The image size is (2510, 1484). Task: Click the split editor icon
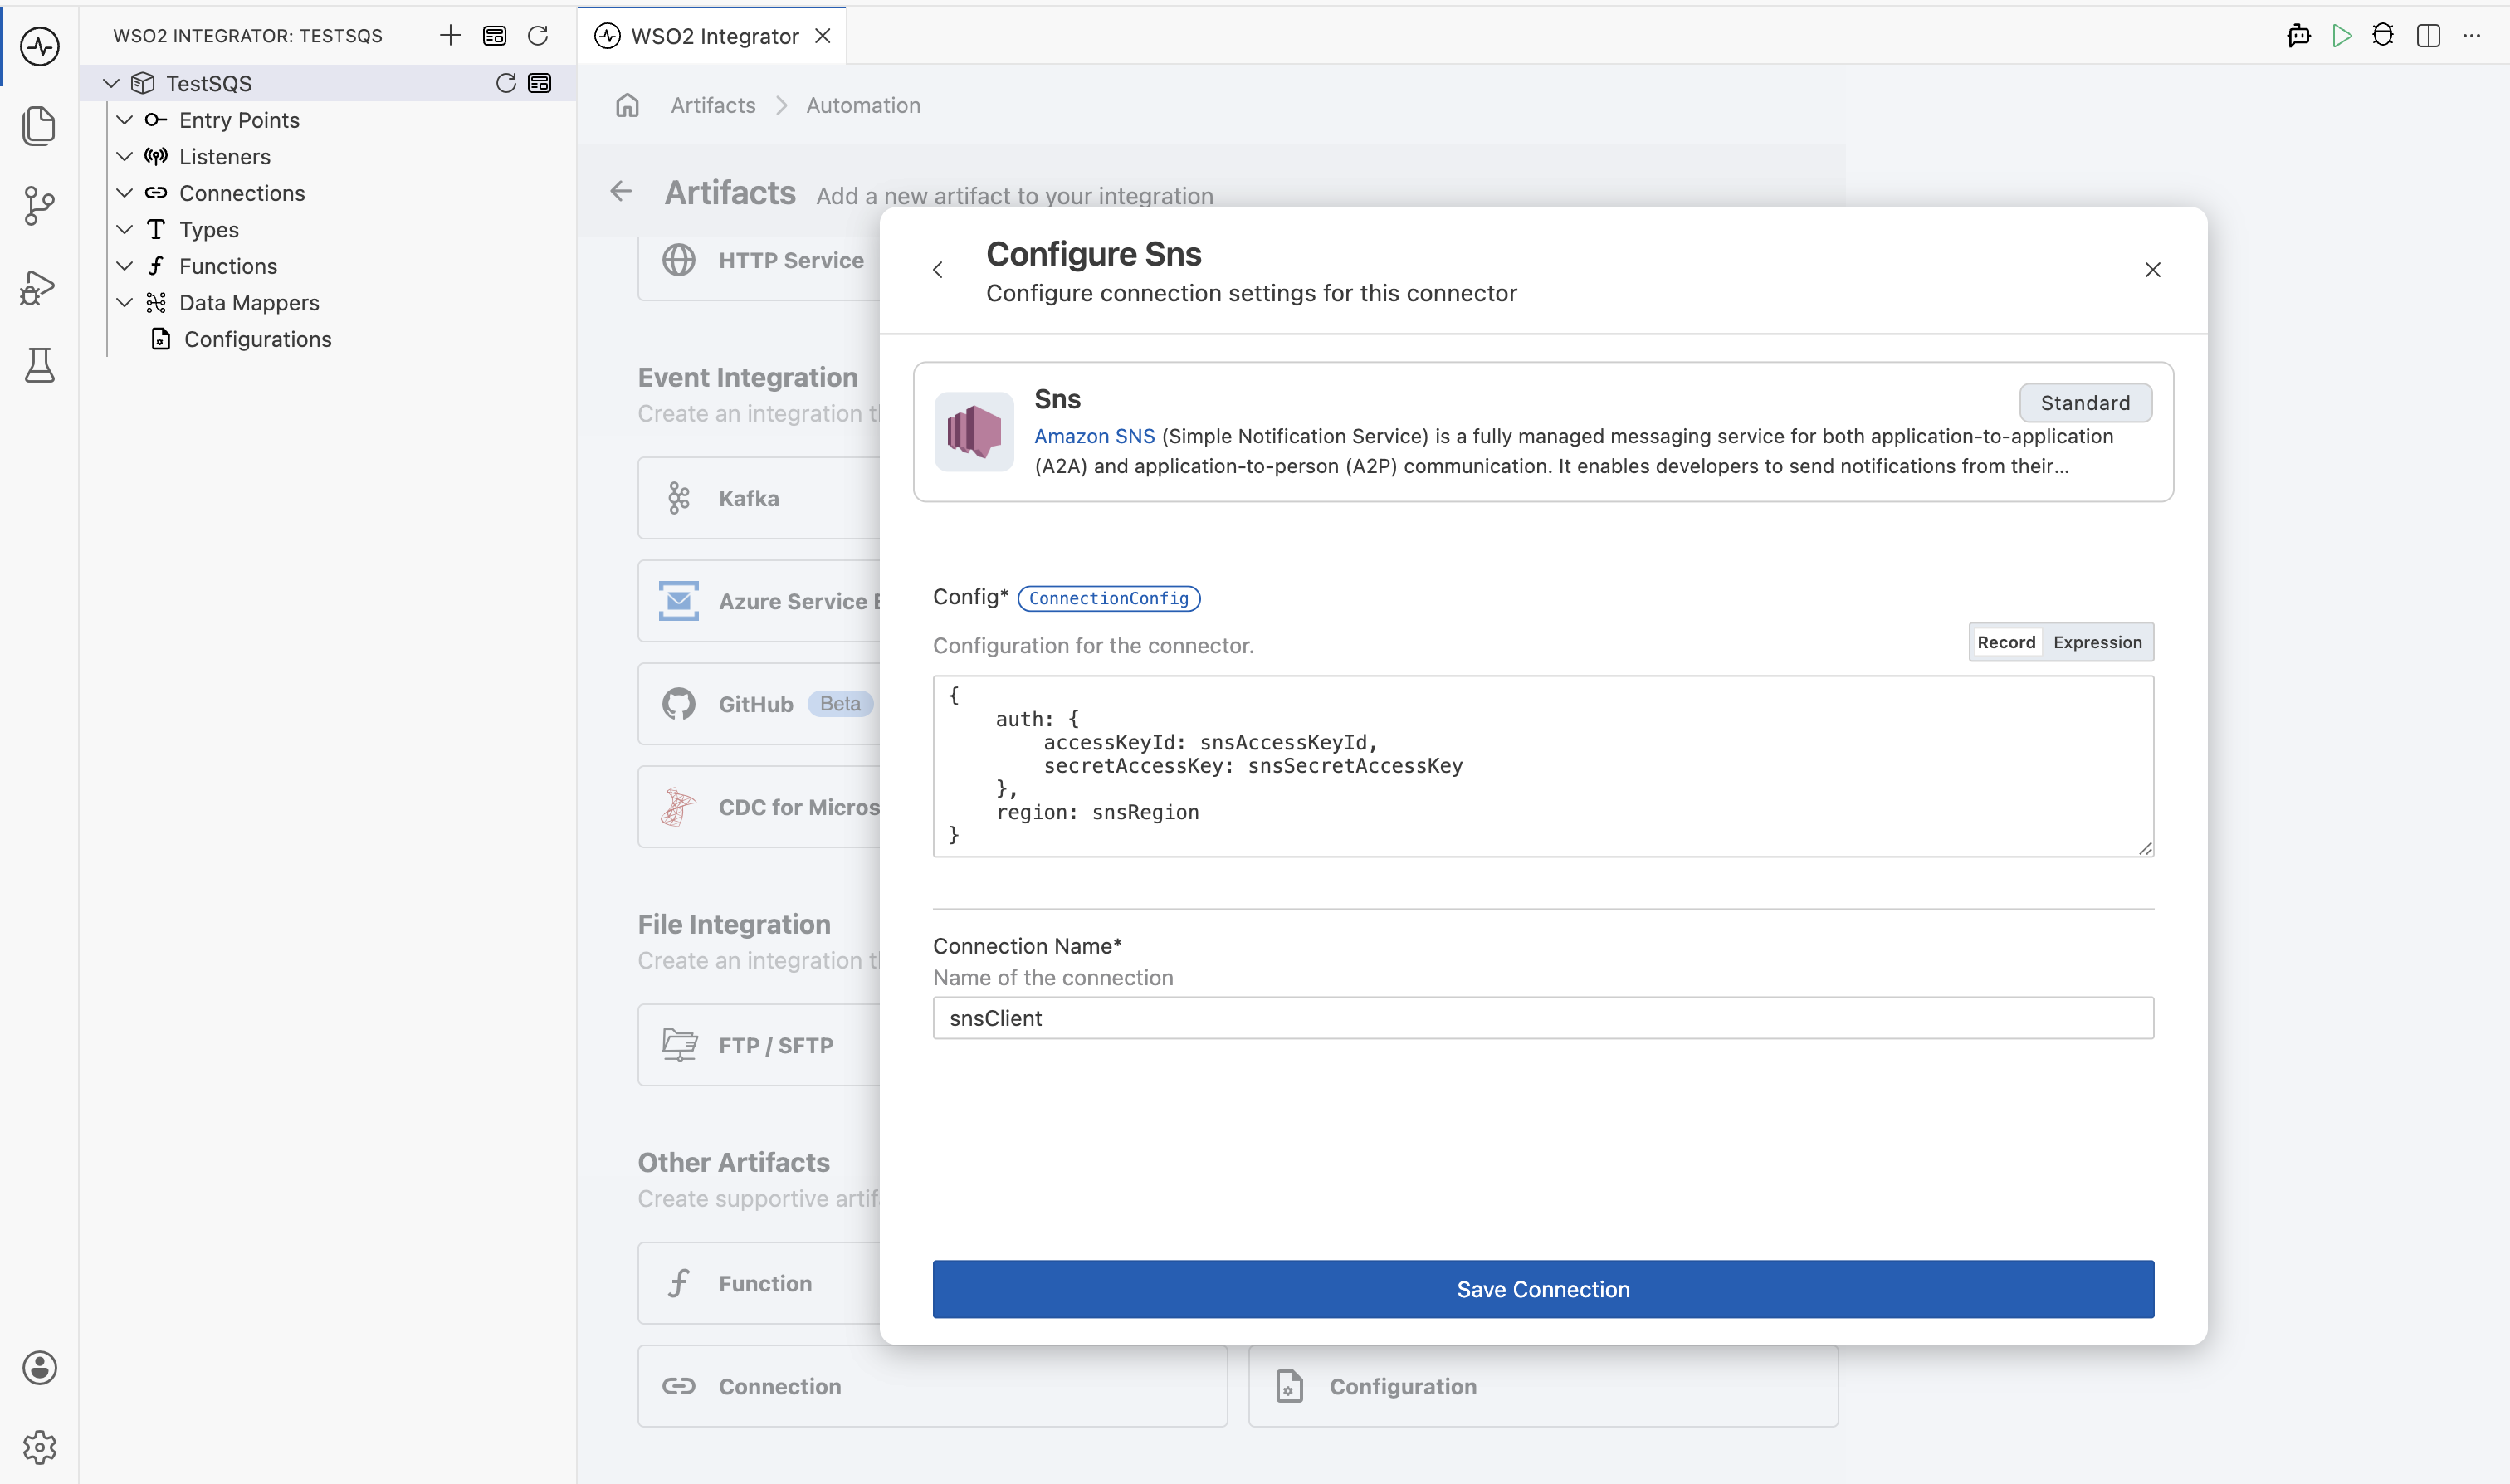tap(2429, 36)
